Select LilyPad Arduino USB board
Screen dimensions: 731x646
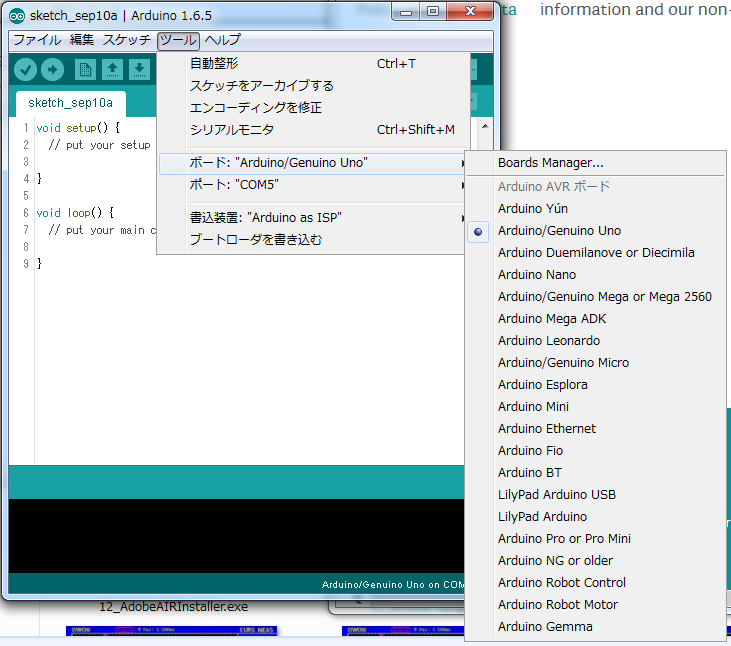595,495
